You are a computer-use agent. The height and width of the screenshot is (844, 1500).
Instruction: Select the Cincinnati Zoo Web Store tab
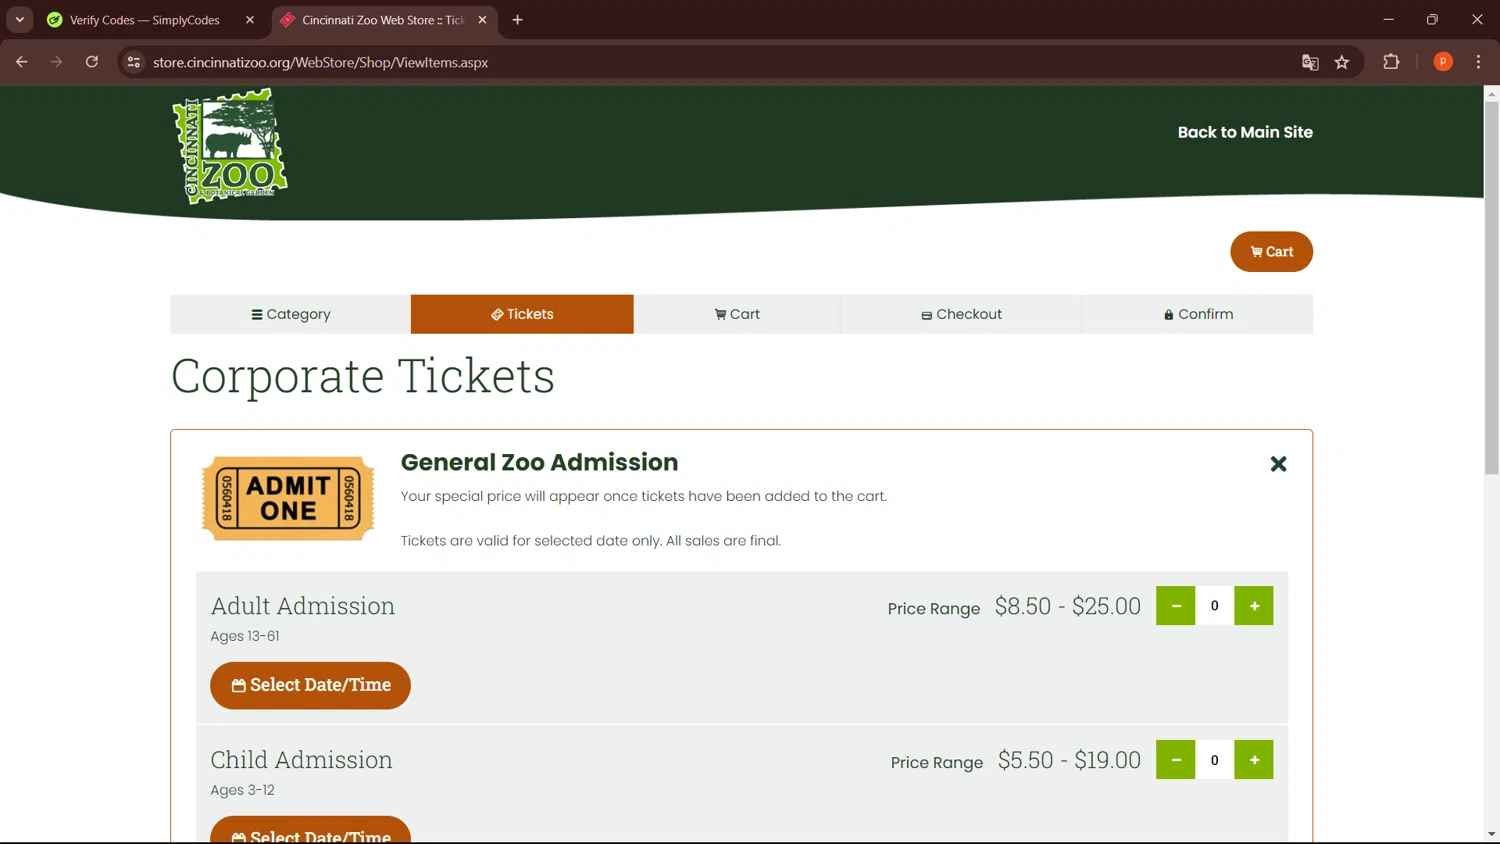point(384,20)
